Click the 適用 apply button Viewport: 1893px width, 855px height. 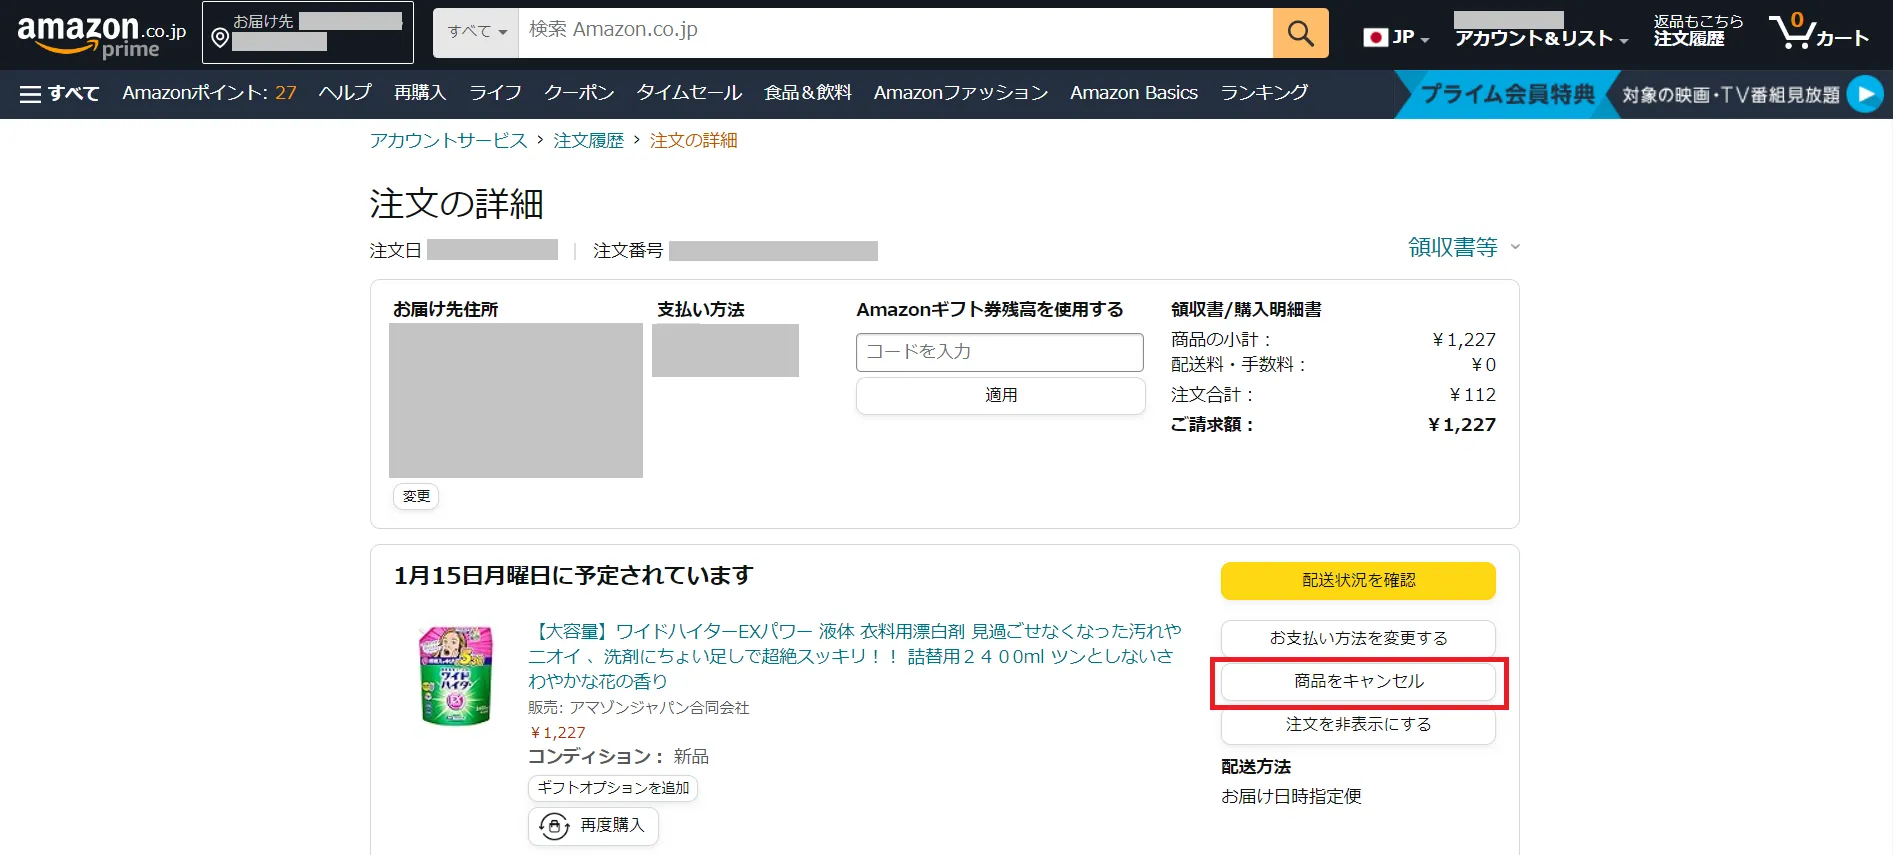point(1000,396)
